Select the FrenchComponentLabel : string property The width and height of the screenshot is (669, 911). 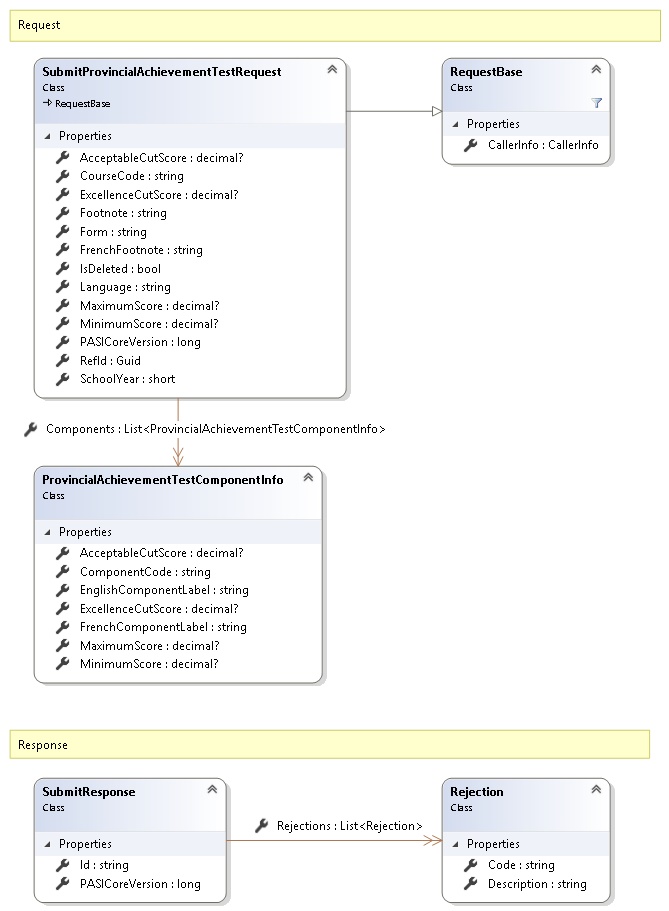pyautogui.click(x=162, y=627)
